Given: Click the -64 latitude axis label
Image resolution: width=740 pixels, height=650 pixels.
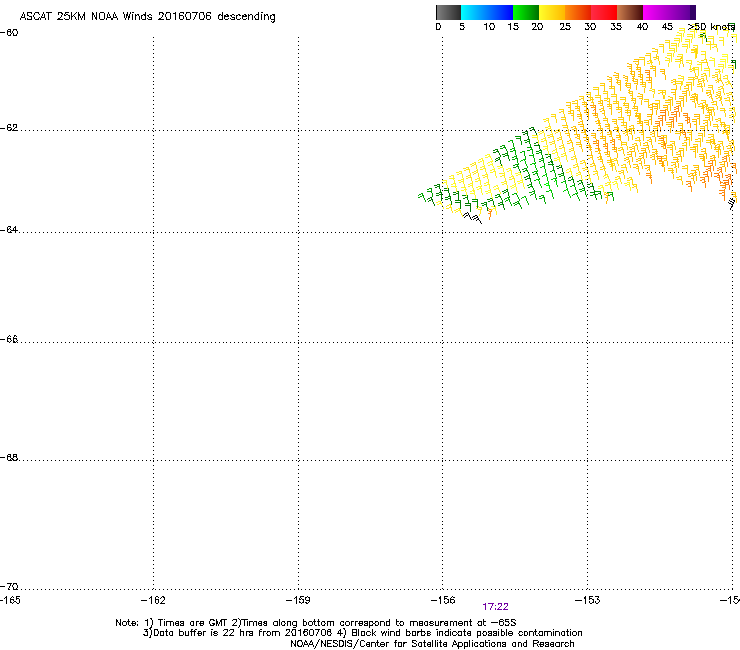Looking at the screenshot, I should click(9, 230).
